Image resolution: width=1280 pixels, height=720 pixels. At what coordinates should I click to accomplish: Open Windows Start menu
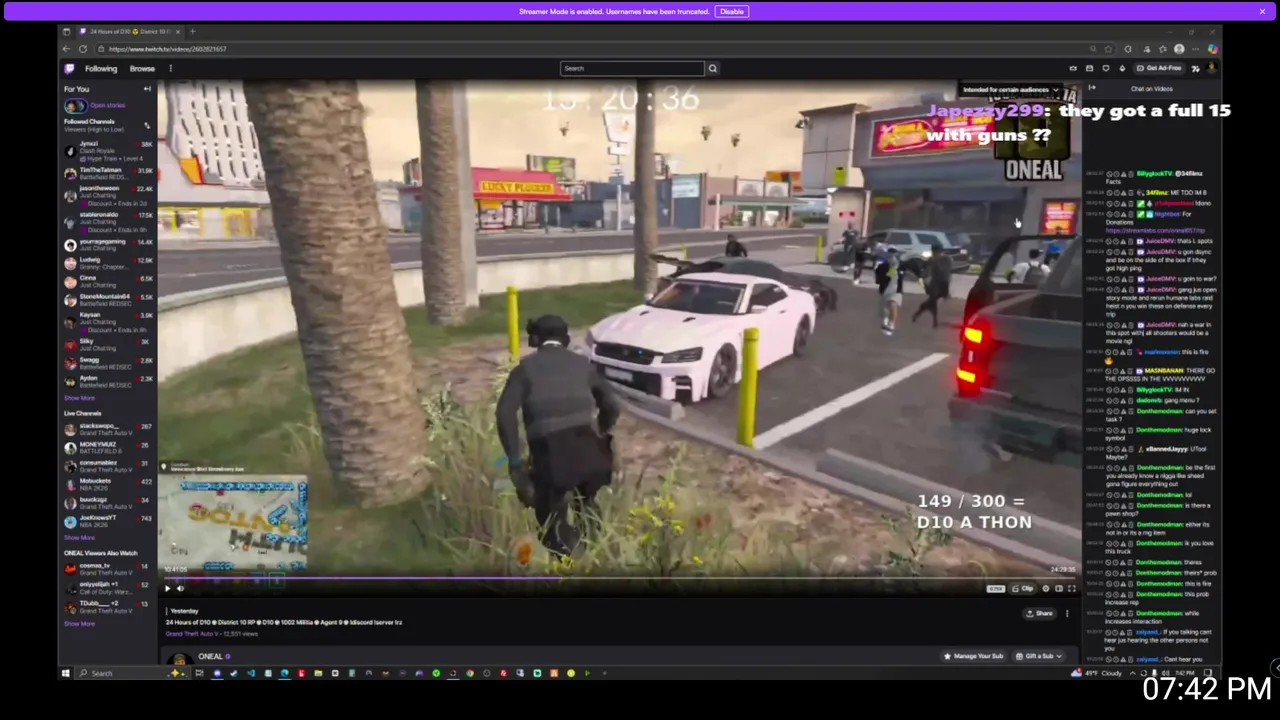(66, 673)
